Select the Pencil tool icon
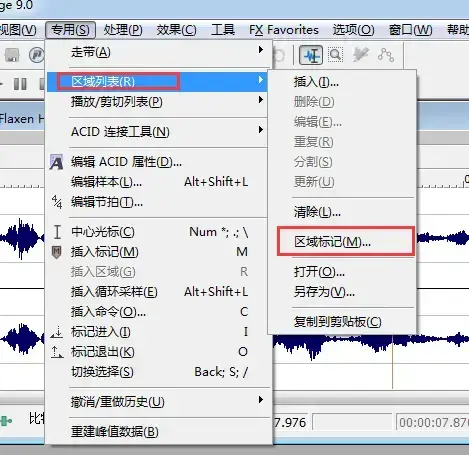This screenshot has width=469, height=455. point(361,55)
